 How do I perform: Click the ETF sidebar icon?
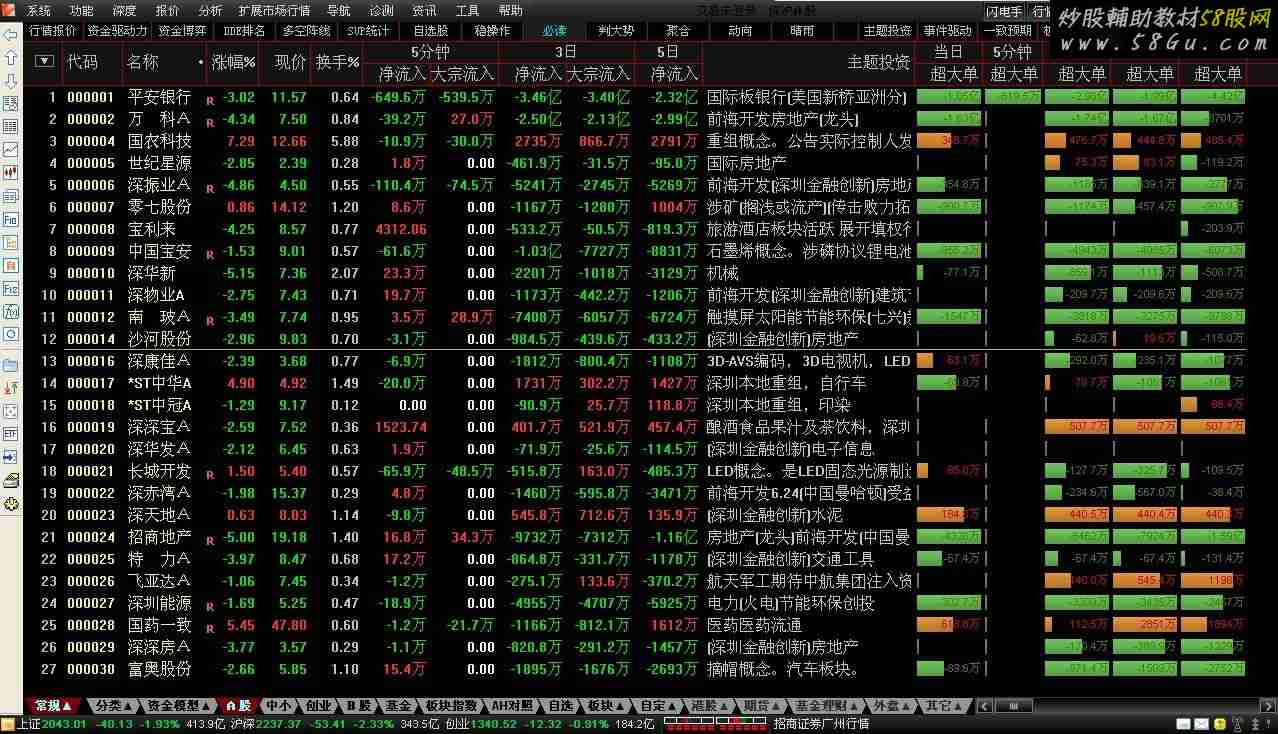tap(11, 434)
